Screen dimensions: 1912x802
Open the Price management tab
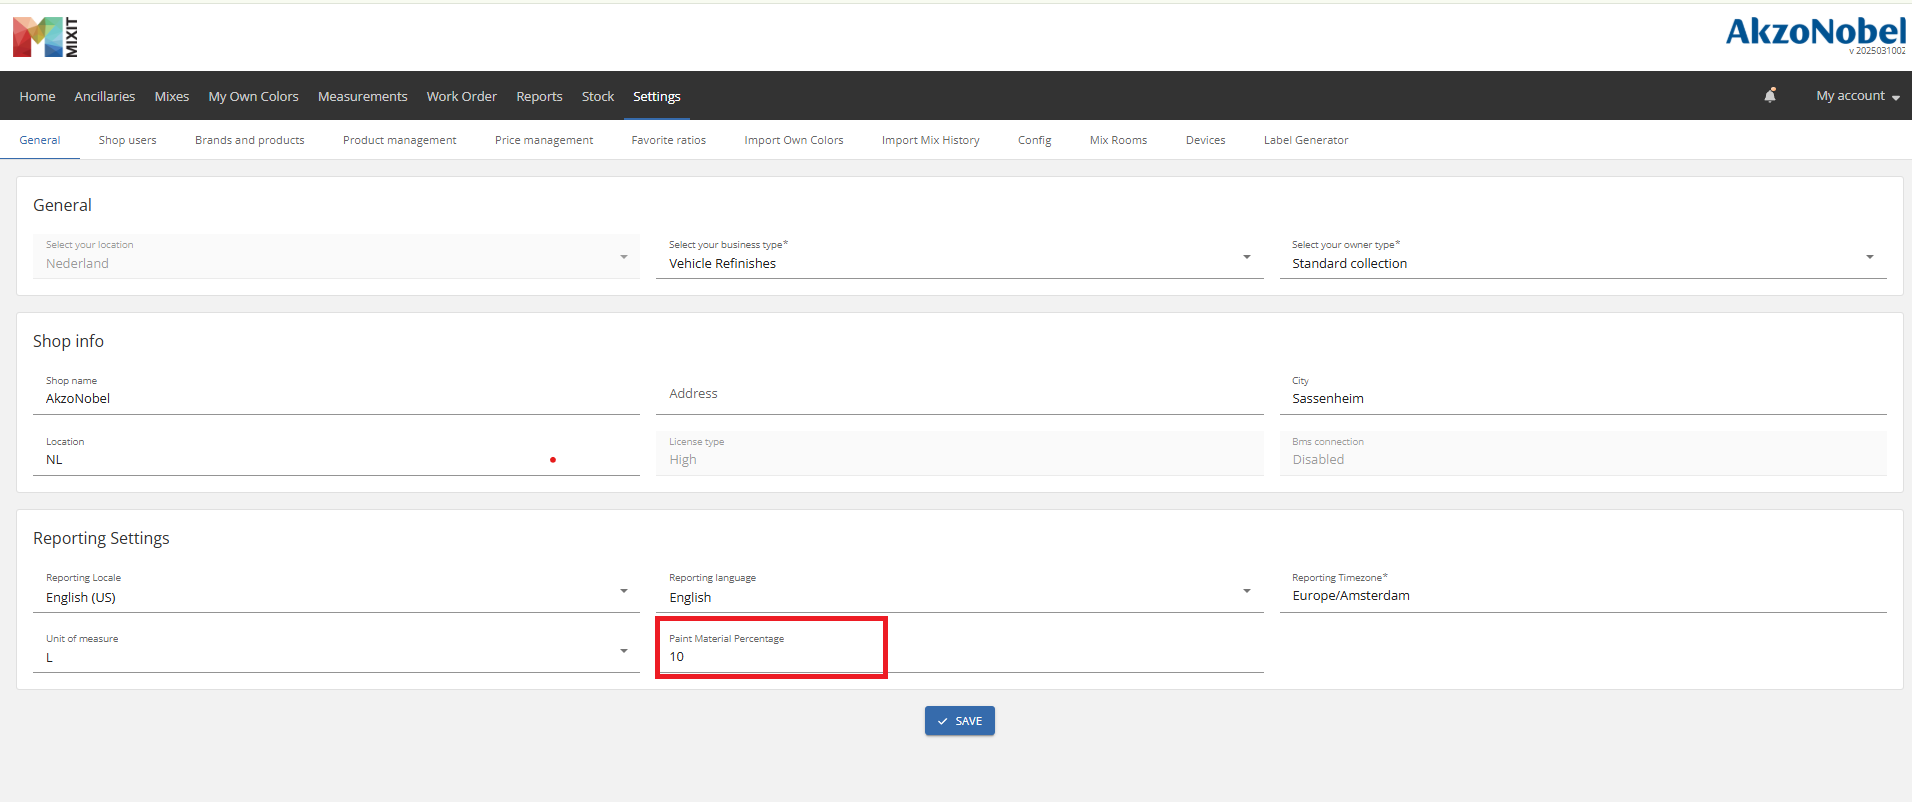[544, 140]
